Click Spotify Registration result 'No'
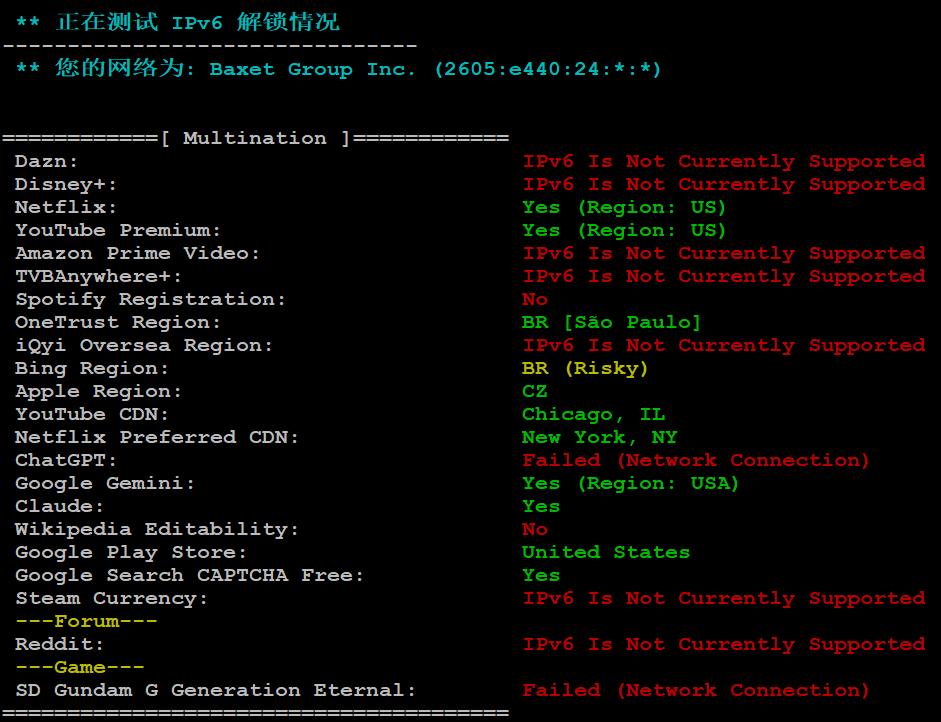Viewport: 941px width, 722px height. (x=535, y=299)
